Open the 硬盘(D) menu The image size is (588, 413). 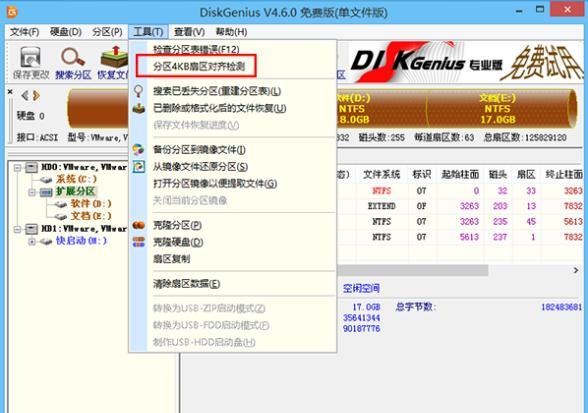click(66, 32)
